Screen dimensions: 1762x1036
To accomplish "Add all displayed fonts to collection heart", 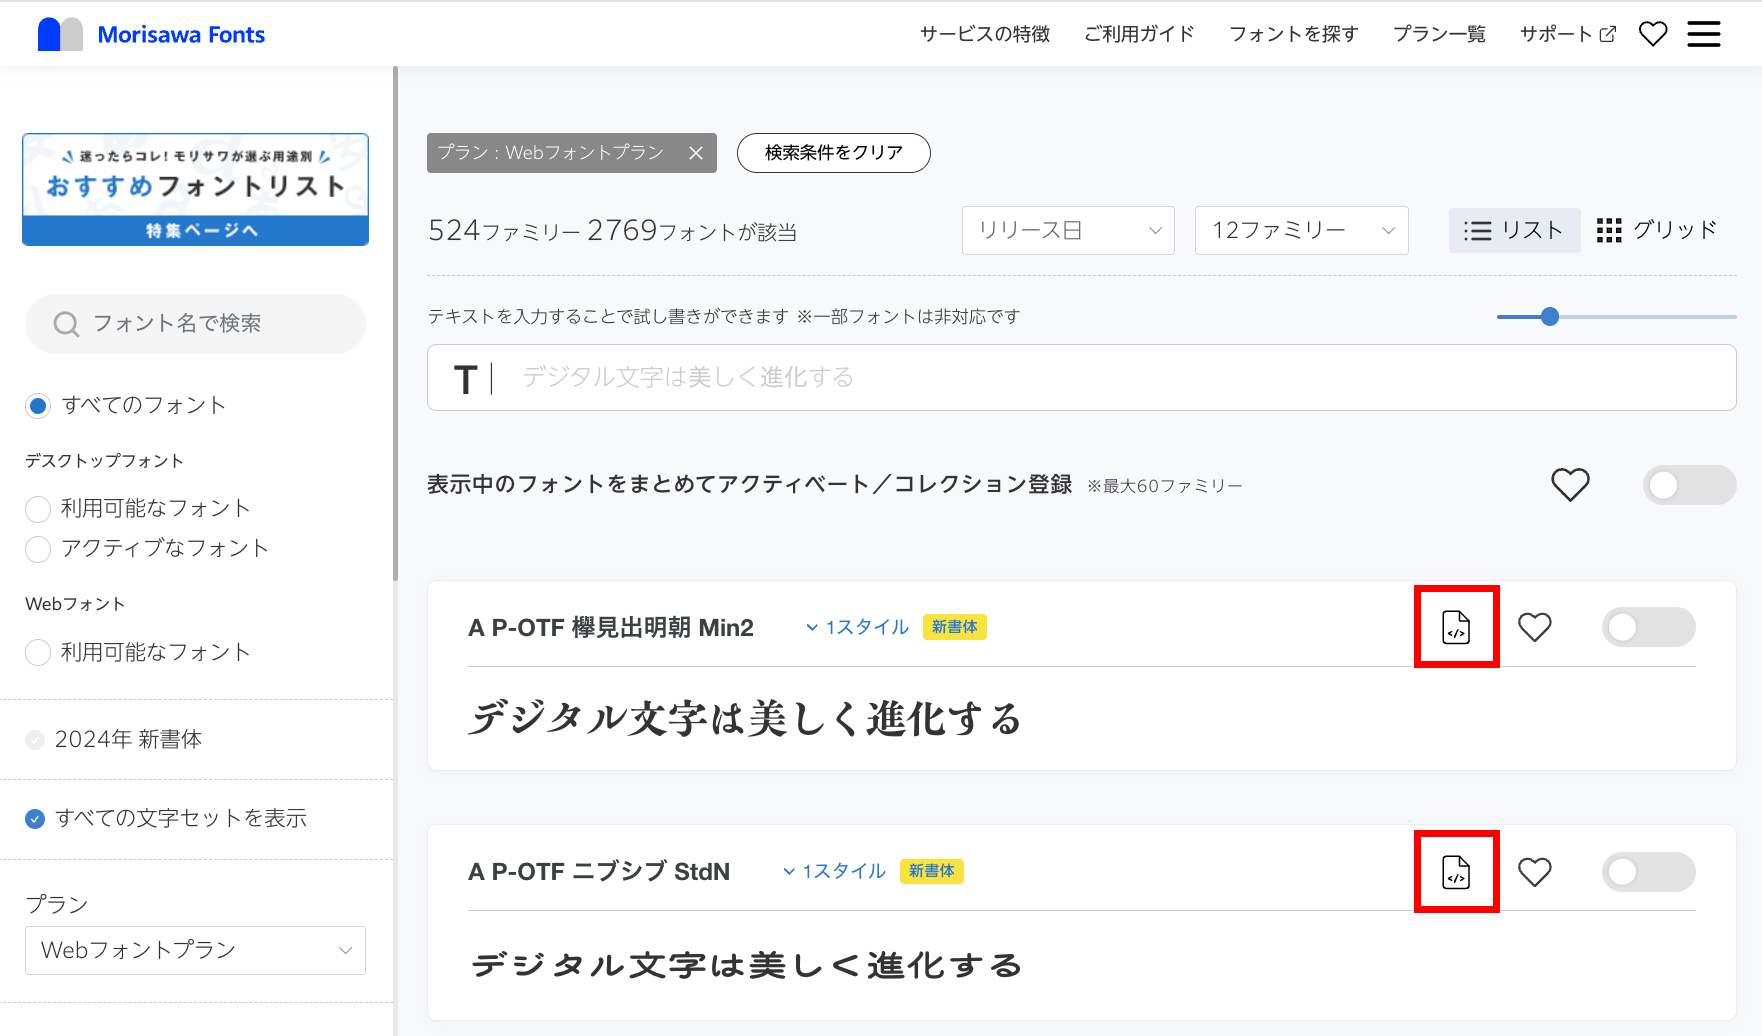I will (x=1570, y=485).
